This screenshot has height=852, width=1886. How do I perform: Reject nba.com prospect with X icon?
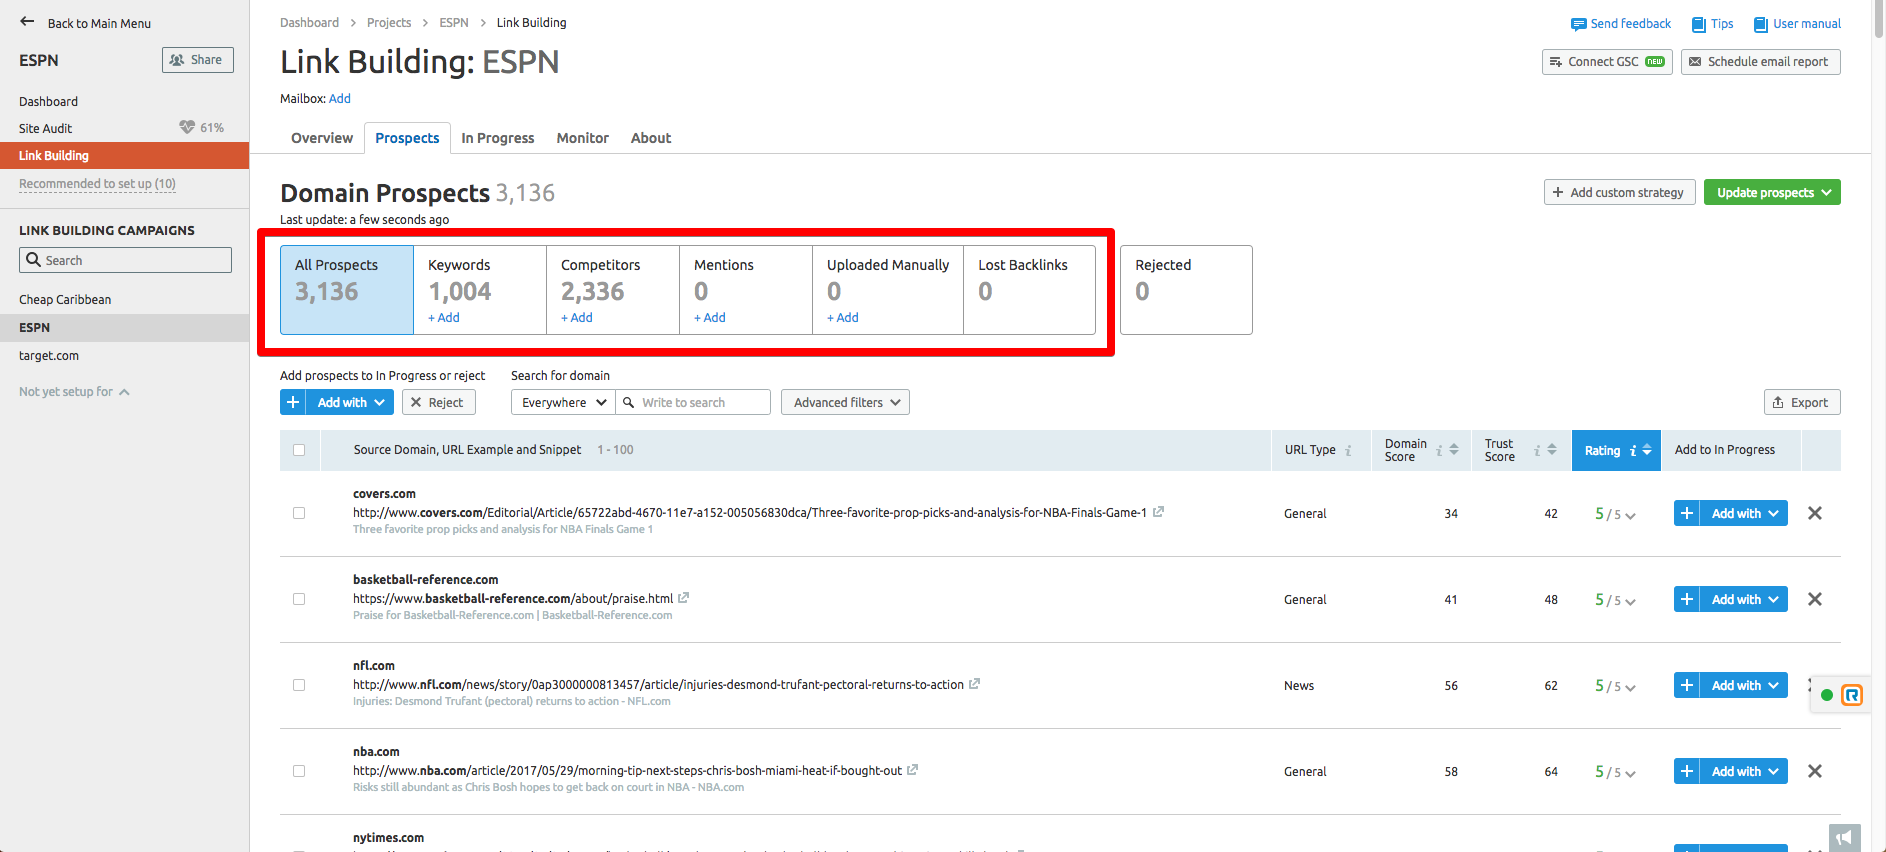[1815, 771]
